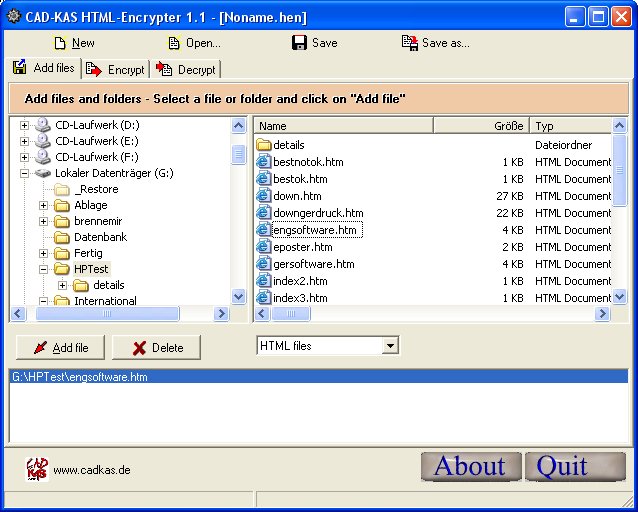Click the folder tree vertical scrollbar down arrow
Screen dimensions: 638x512
tap(239, 296)
